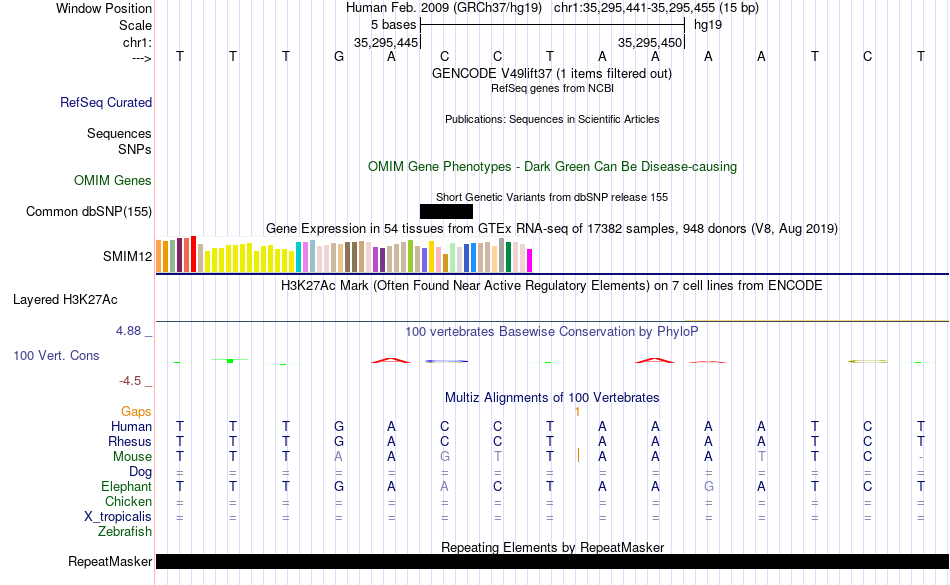This screenshot has height=585, width=950.
Task: Click the orange gap marker '1' in Gaps row
Action: tap(577, 412)
